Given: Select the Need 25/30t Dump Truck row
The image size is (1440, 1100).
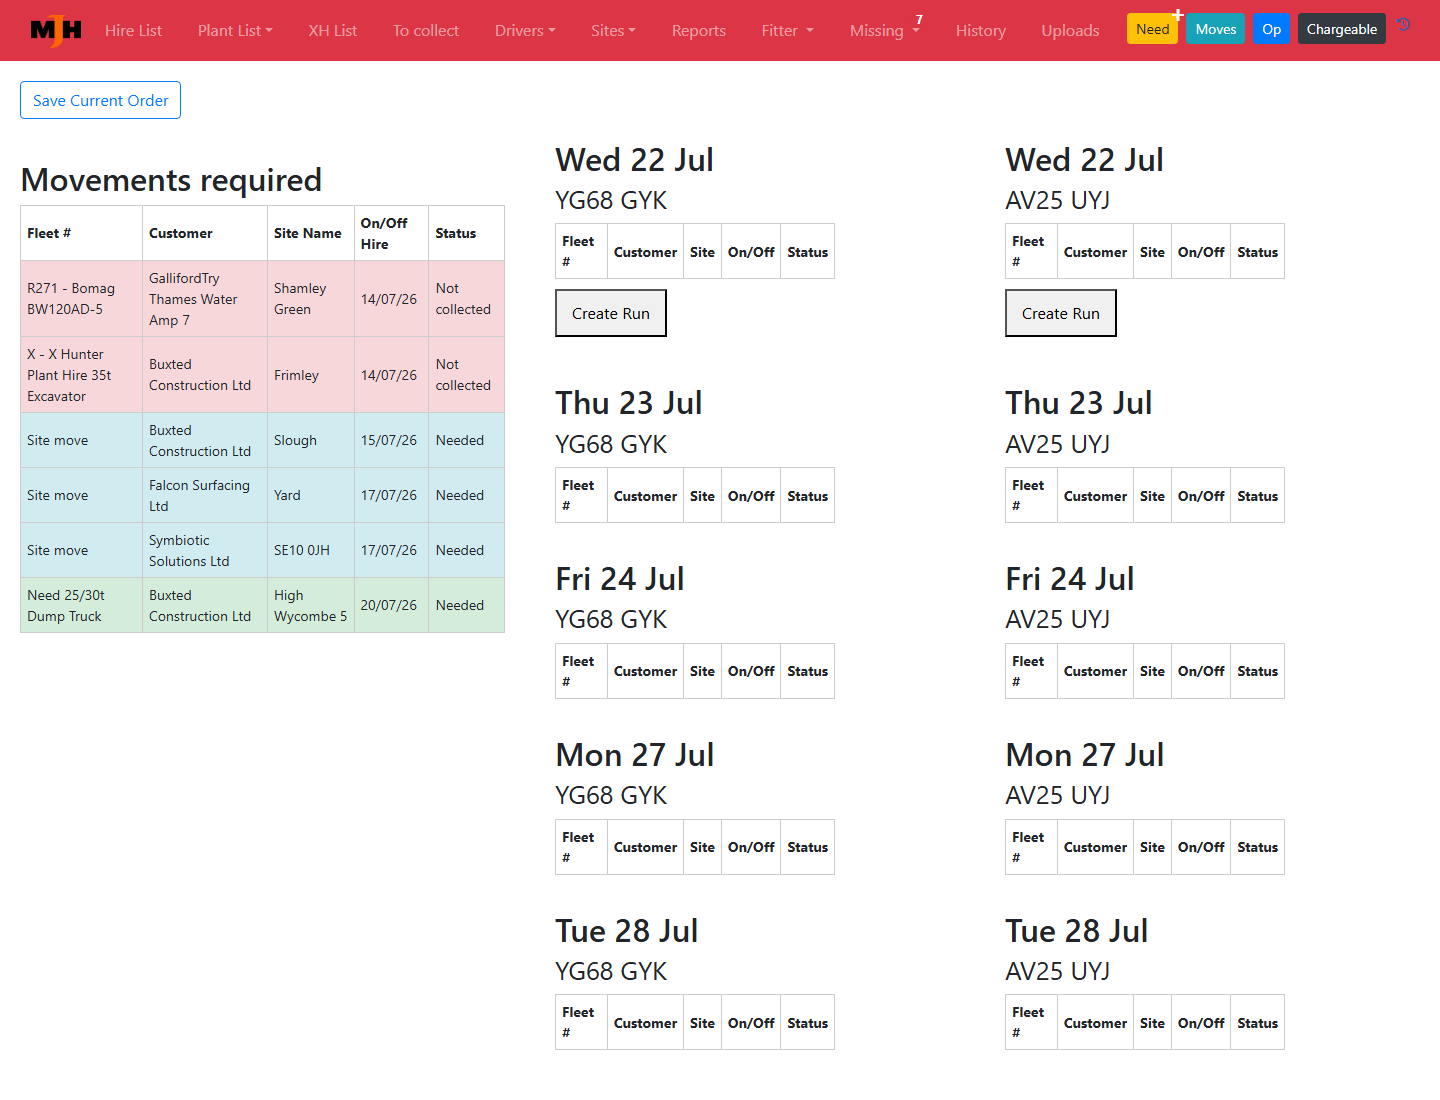Looking at the screenshot, I should tap(262, 605).
